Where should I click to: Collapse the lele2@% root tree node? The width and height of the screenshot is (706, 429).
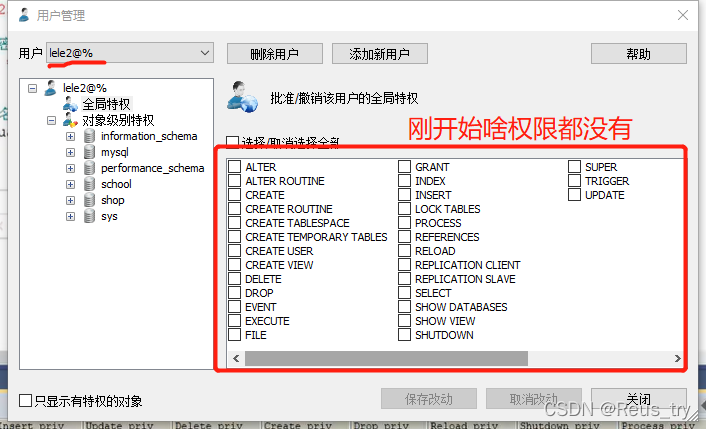pyautogui.click(x=32, y=88)
